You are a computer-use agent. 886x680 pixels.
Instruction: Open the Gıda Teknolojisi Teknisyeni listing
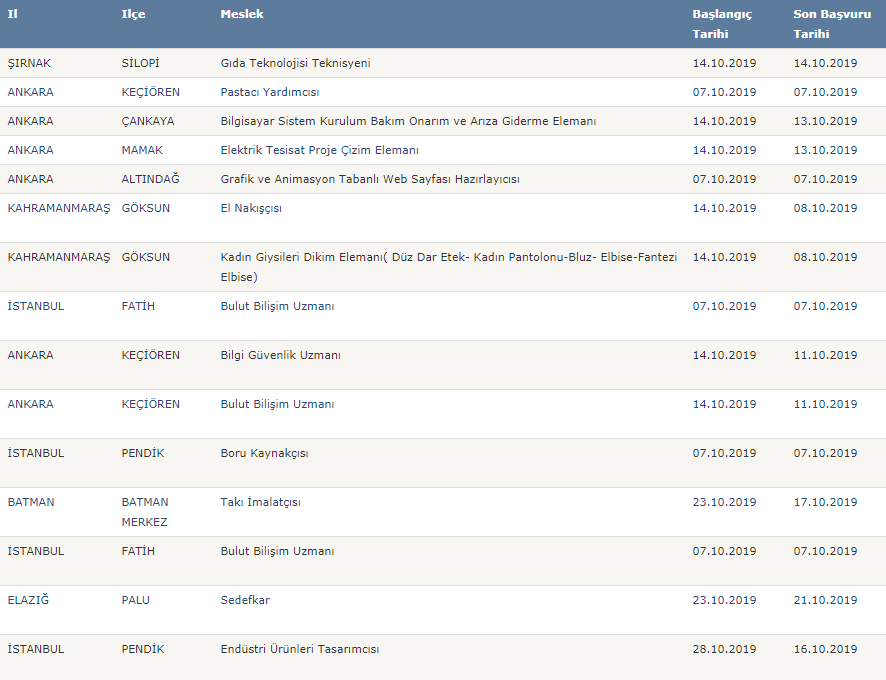point(296,63)
